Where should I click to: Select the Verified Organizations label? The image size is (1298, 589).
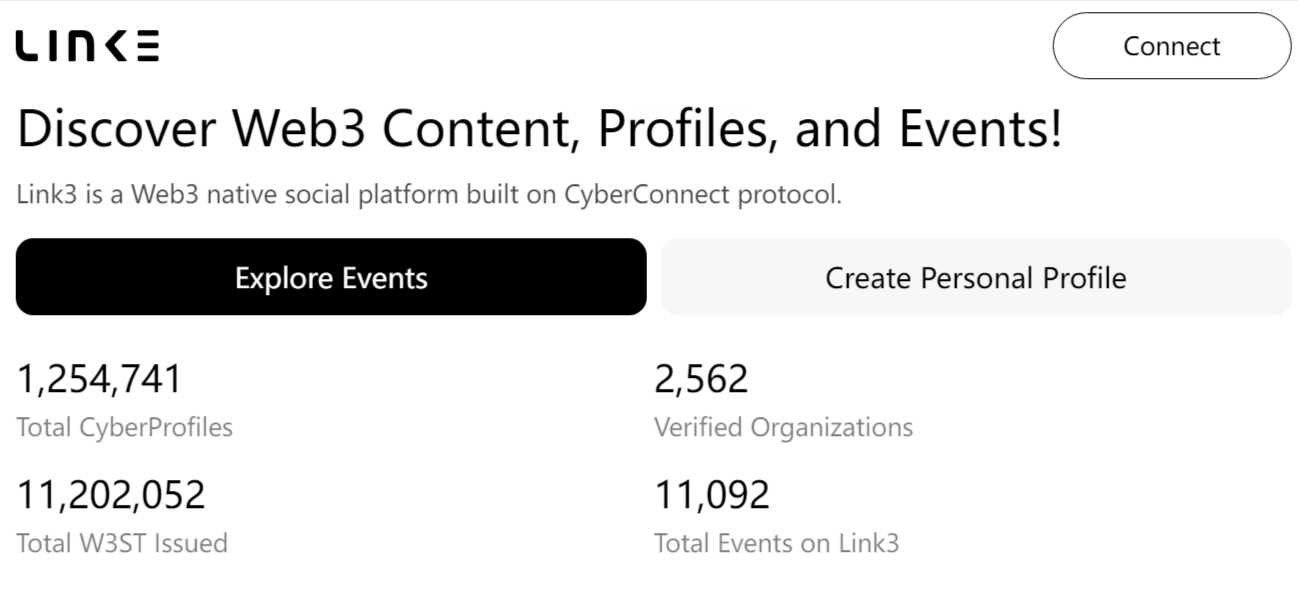click(x=783, y=428)
